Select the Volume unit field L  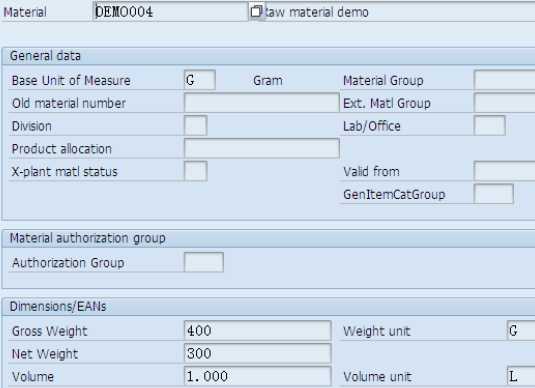(x=521, y=376)
